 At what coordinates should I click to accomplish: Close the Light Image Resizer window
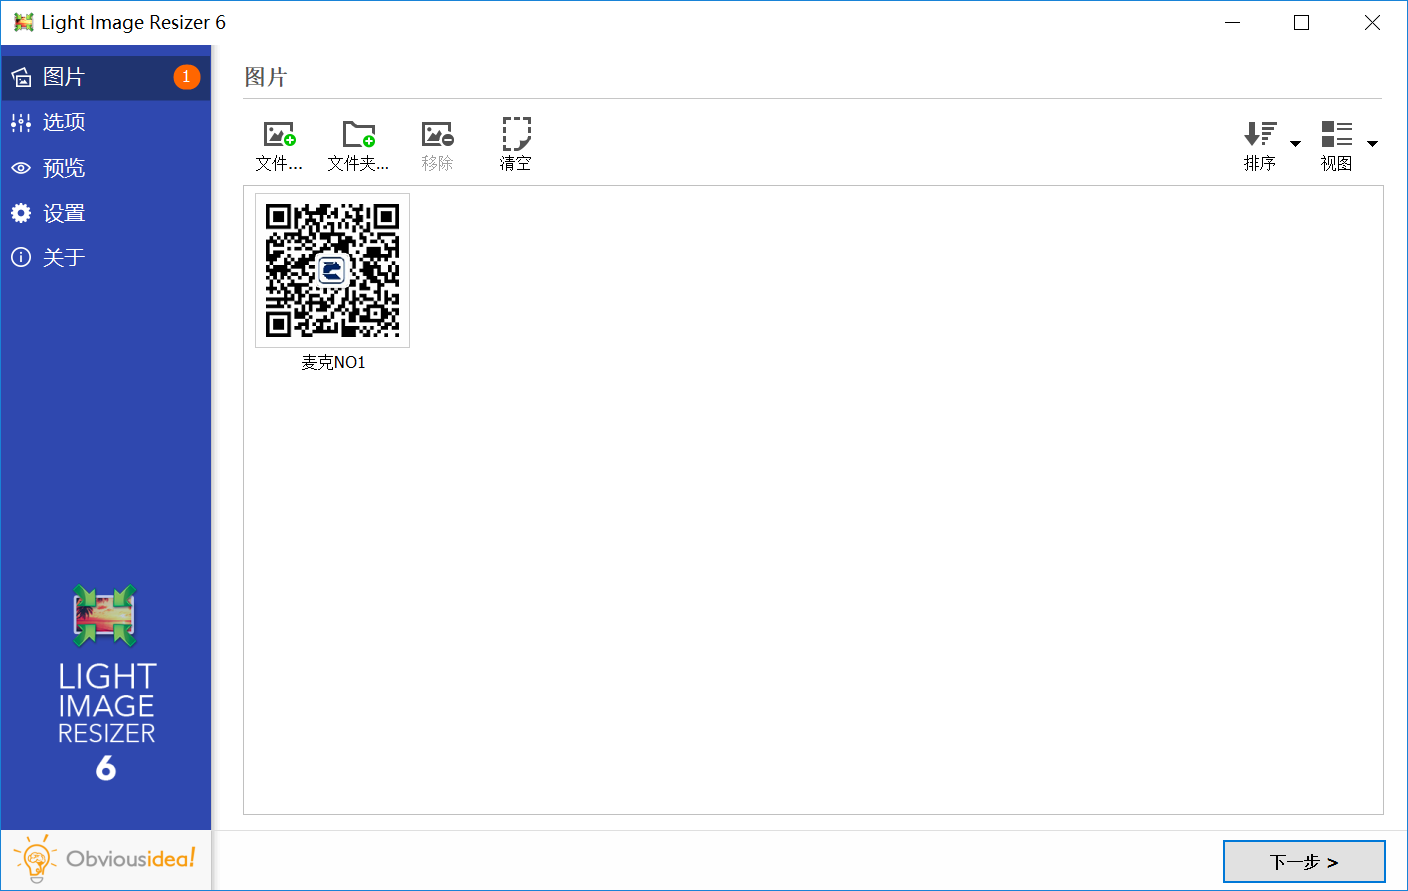pyautogui.click(x=1372, y=22)
